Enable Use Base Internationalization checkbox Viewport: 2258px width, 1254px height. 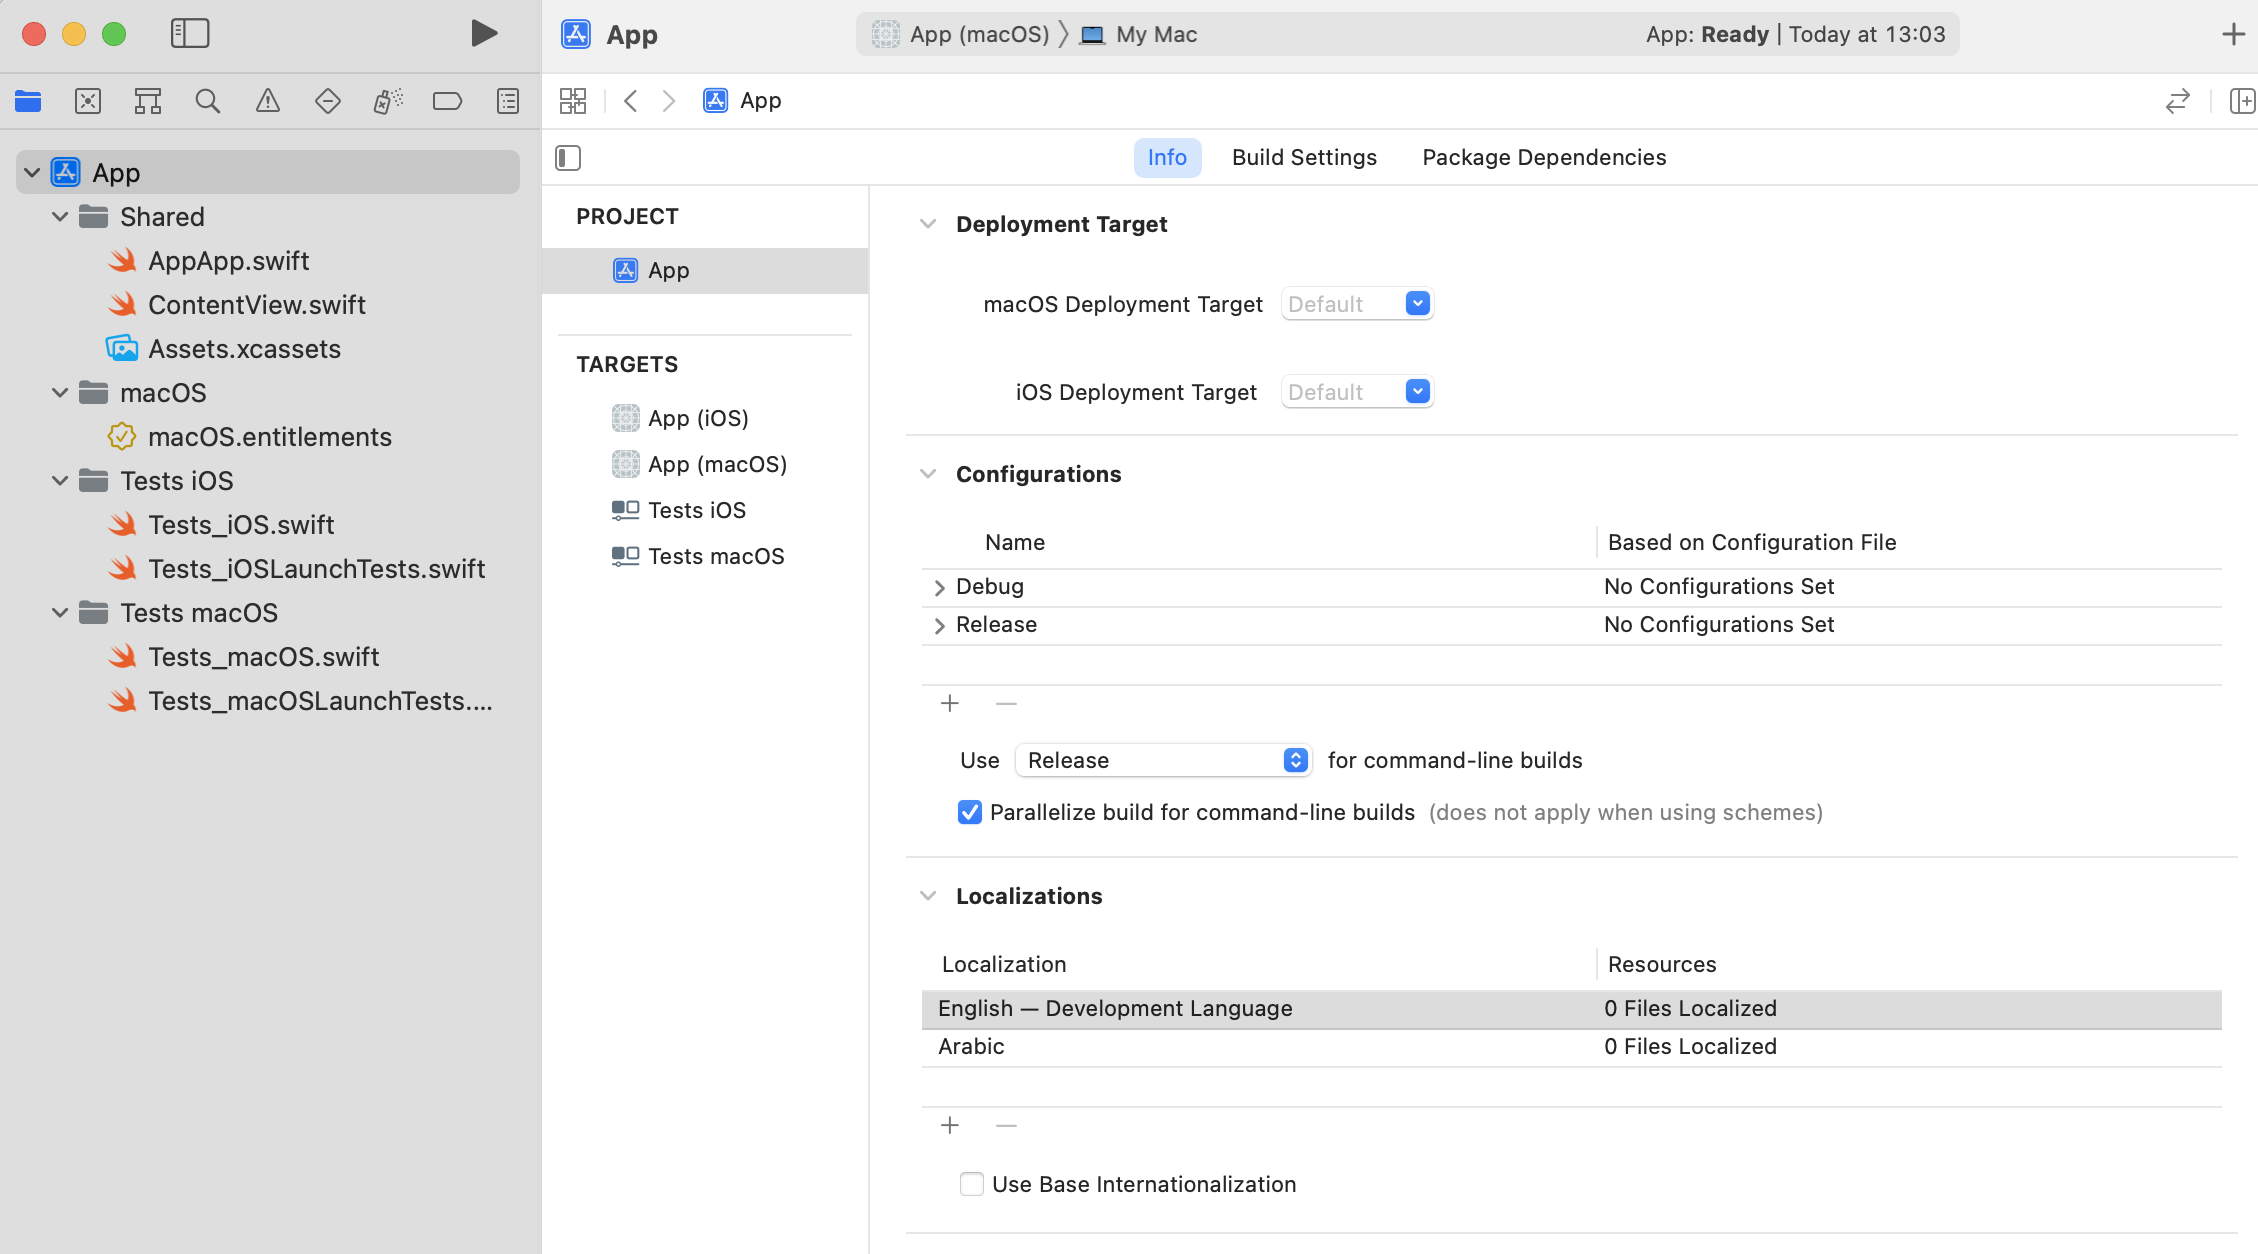(969, 1183)
